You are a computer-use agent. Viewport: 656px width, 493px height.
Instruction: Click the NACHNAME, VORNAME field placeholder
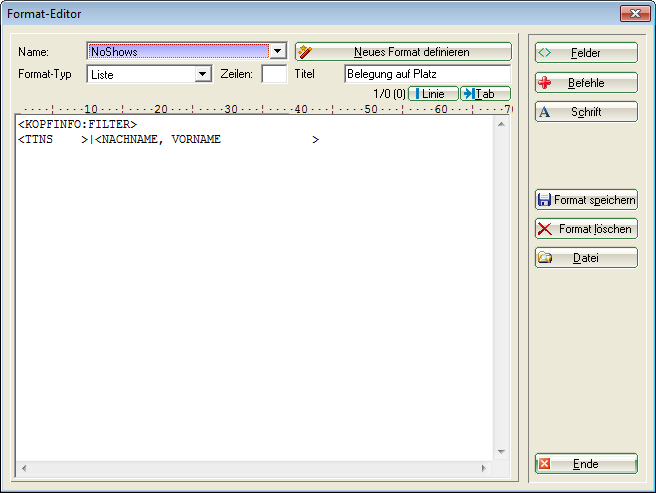pos(160,140)
